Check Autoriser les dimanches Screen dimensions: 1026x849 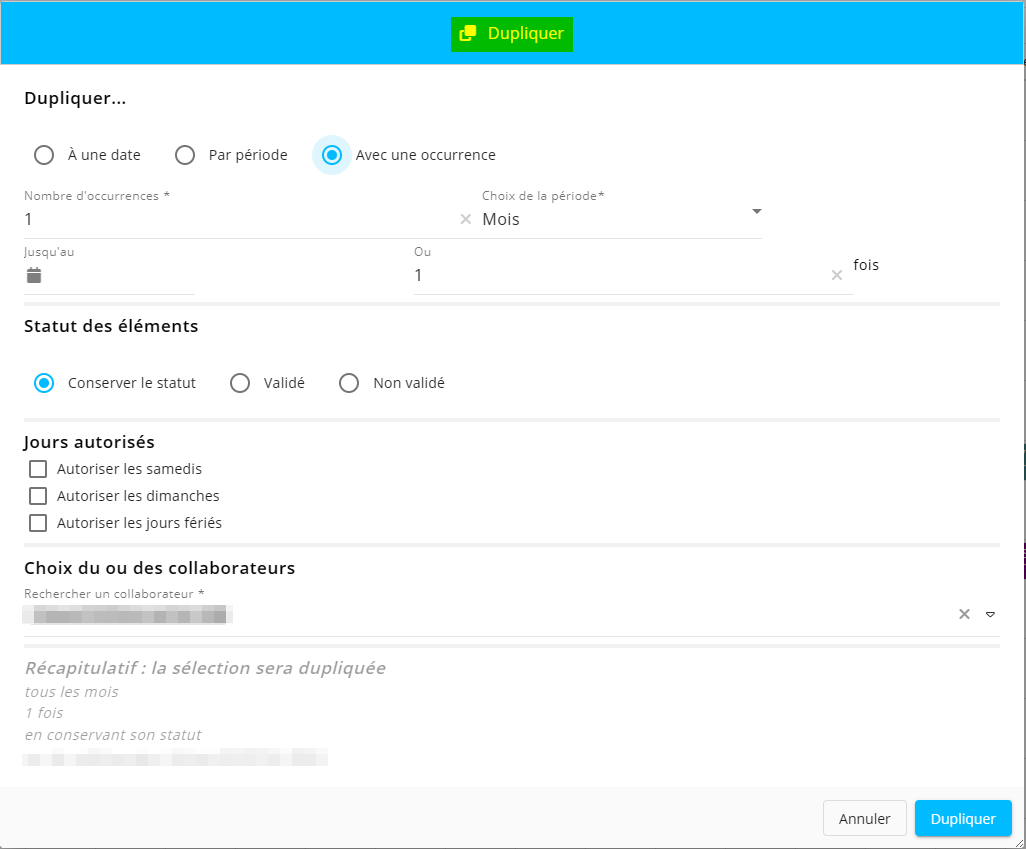38,496
